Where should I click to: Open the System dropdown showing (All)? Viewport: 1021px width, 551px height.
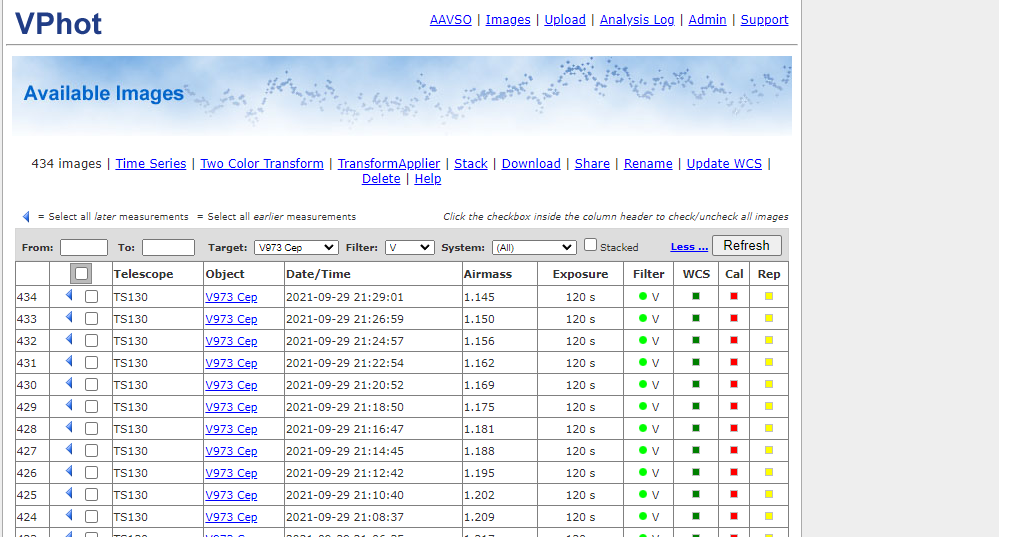tap(534, 247)
